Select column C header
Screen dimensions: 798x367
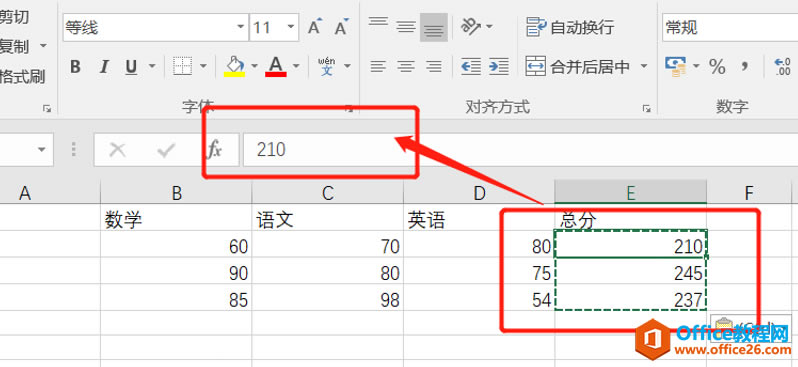328,192
